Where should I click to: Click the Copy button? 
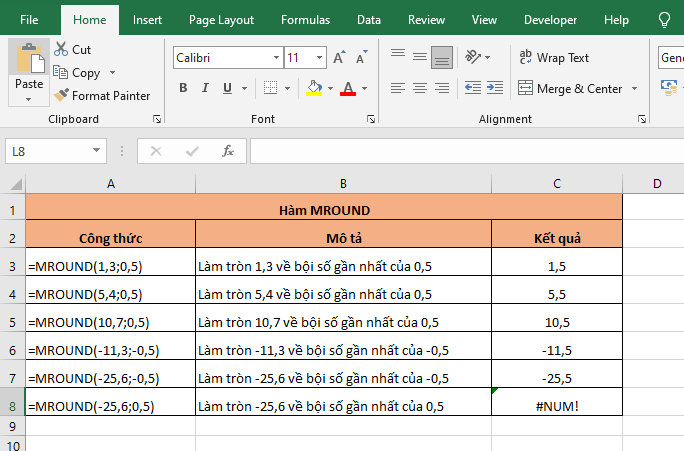pyautogui.click(x=78, y=72)
